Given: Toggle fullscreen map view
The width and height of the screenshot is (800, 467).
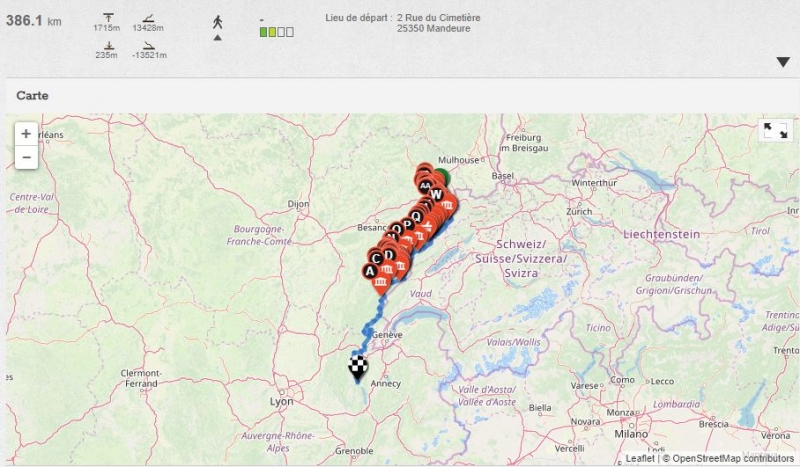Looking at the screenshot, I should click(775, 131).
